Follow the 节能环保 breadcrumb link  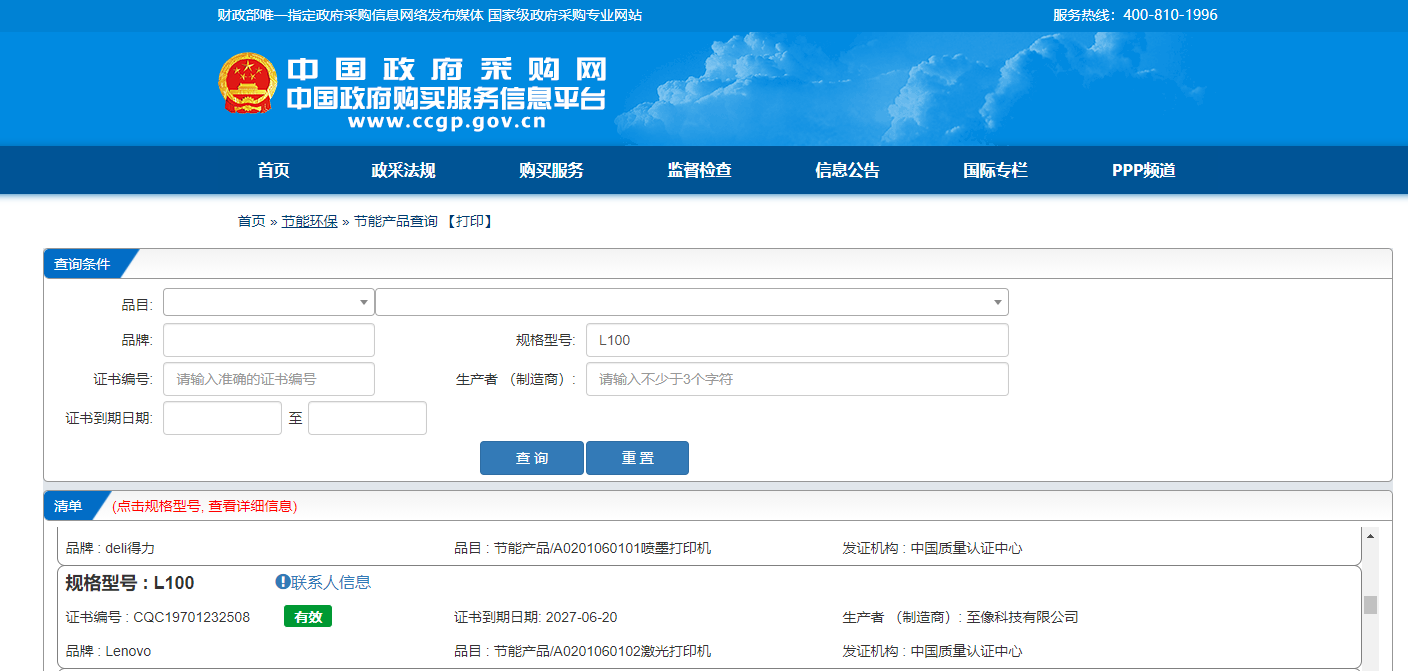click(x=309, y=221)
